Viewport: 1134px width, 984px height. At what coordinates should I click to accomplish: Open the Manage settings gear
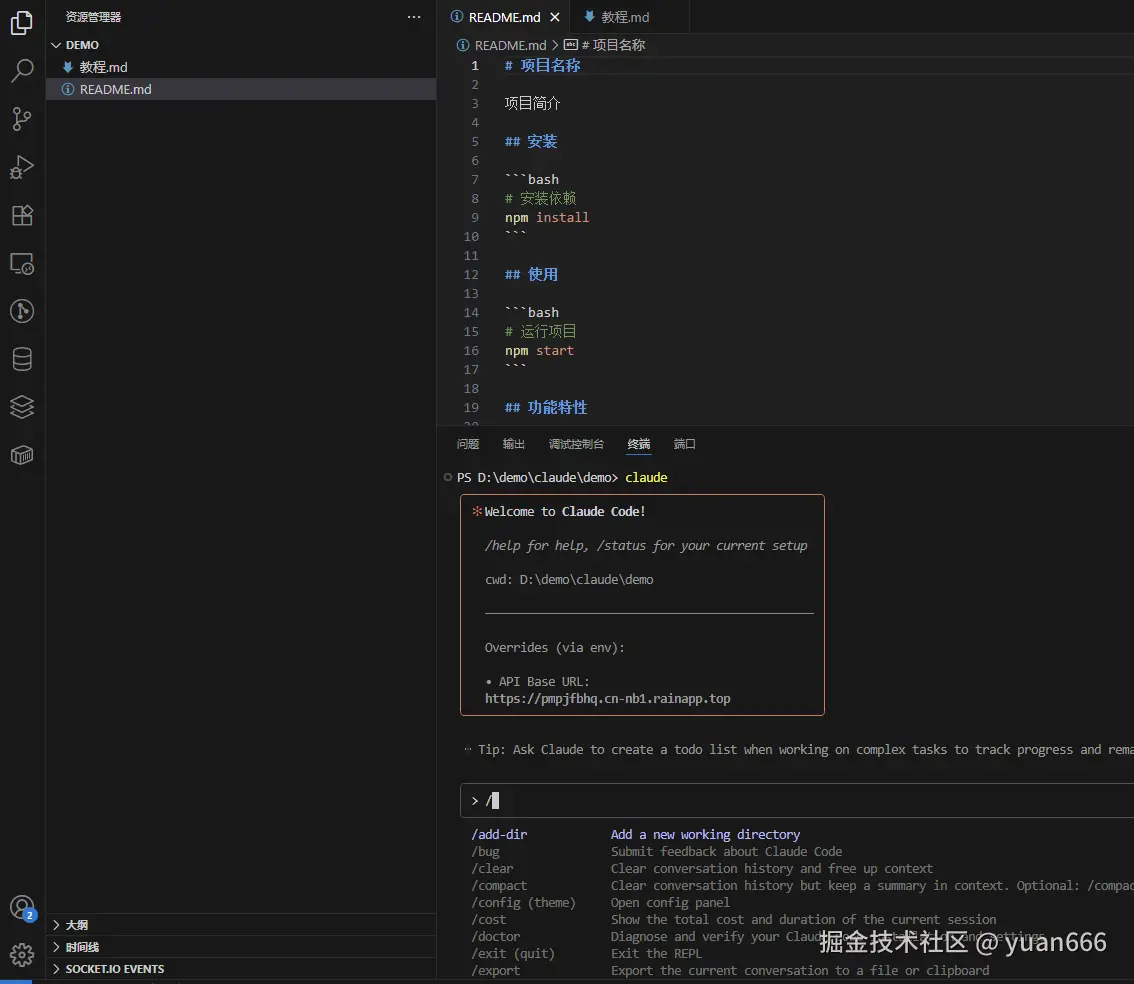coord(22,955)
